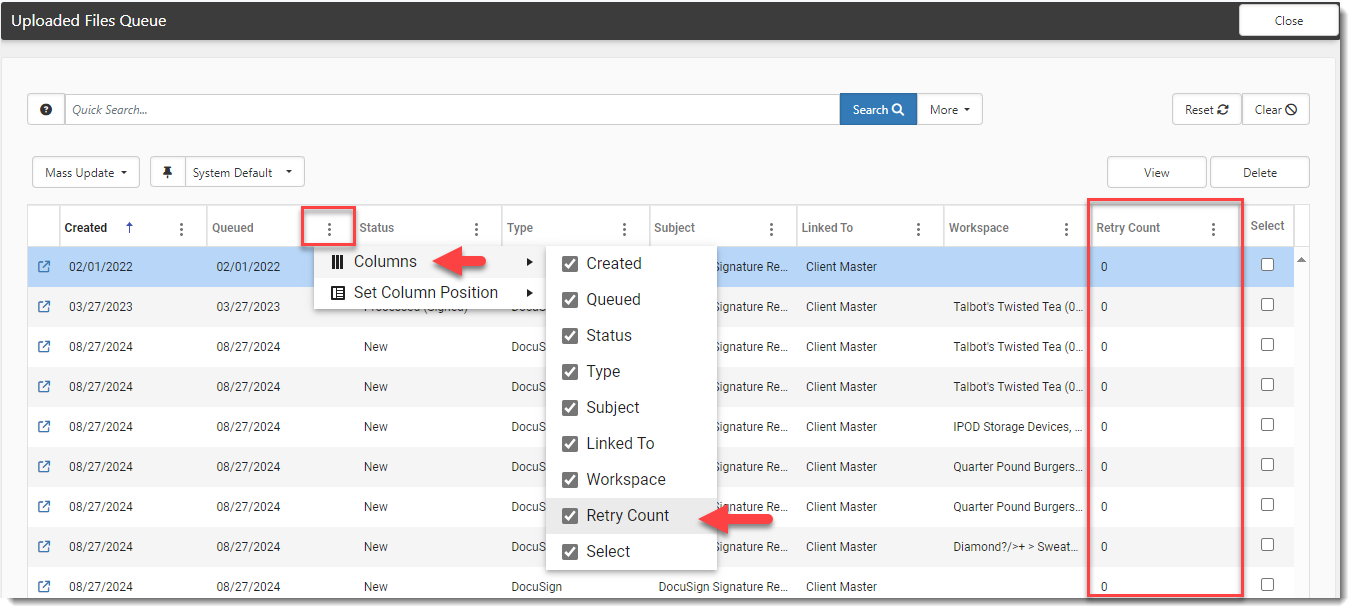Open the Queued column three-dot menu
The image size is (1355, 613).
point(329,229)
